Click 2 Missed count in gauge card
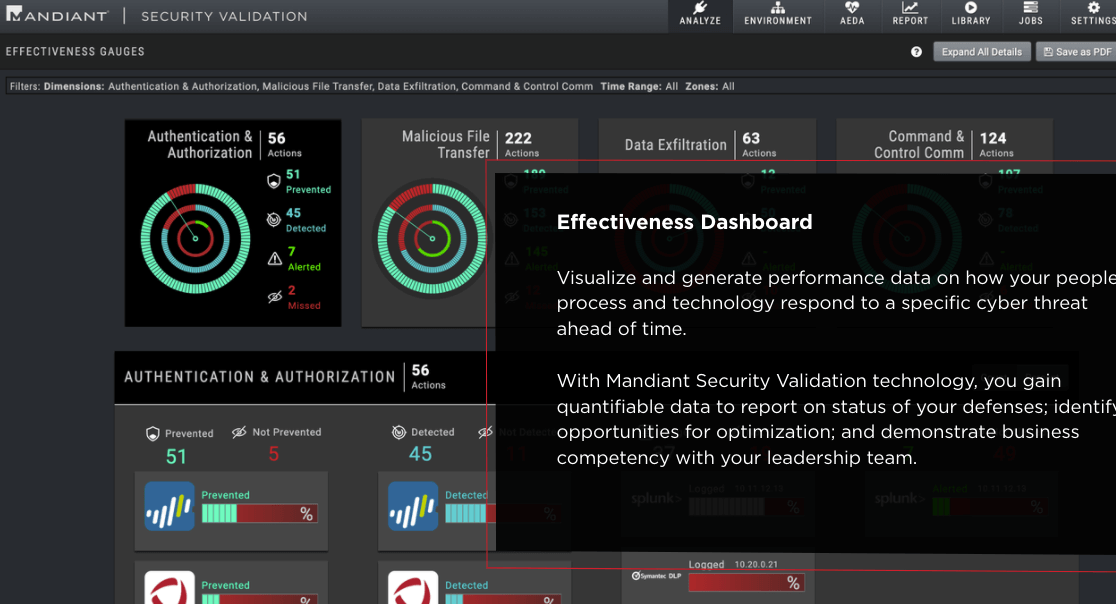This screenshot has height=604, width=1116. [x=304, y=297]
